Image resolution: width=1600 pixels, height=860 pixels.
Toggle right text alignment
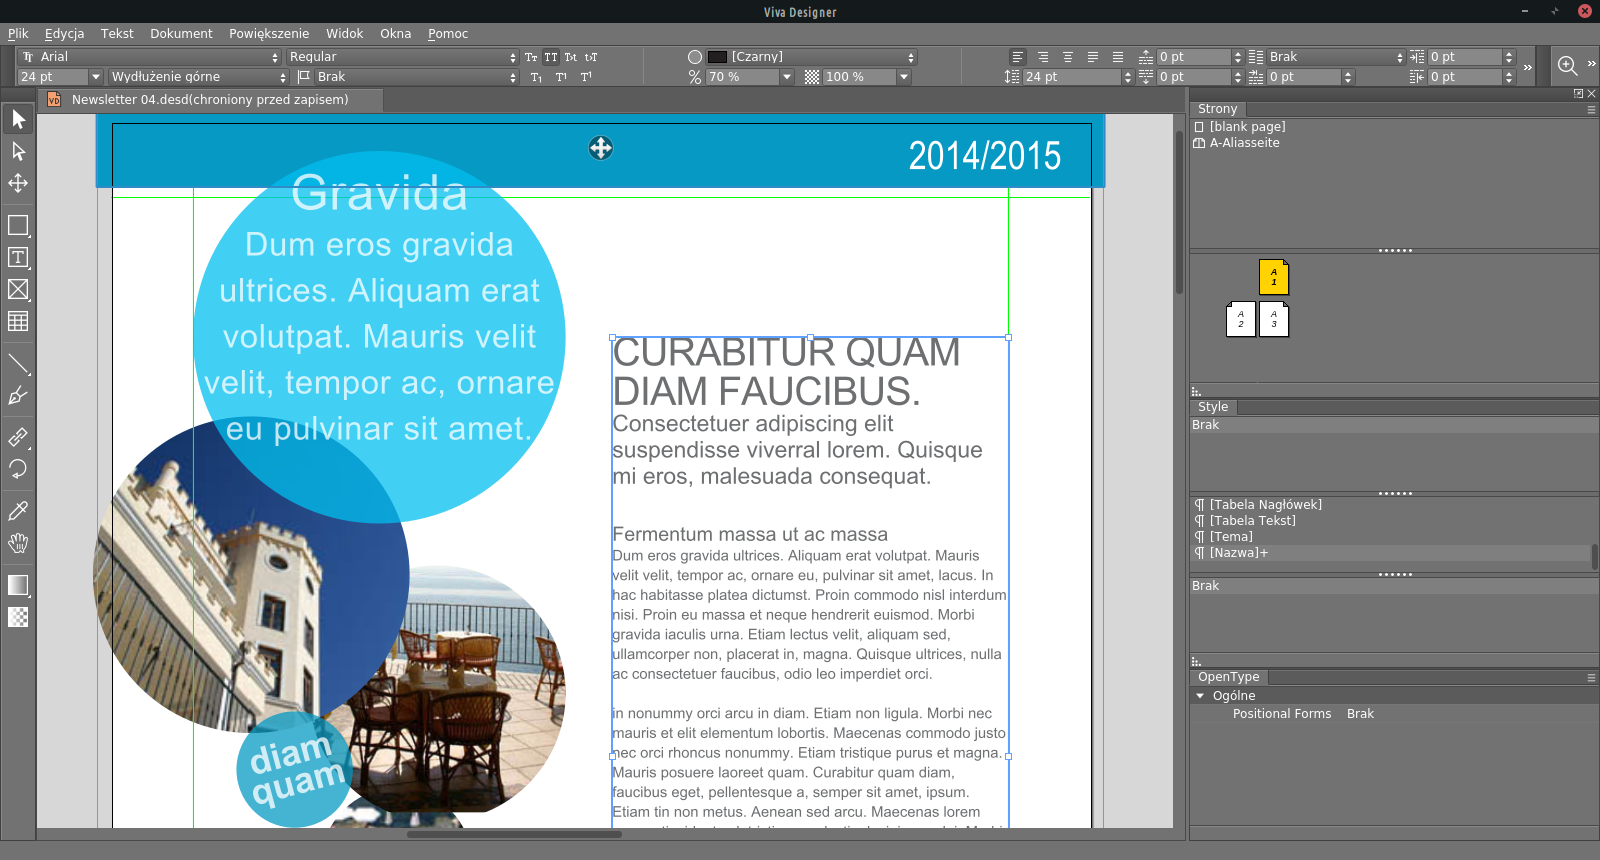[1043, 57]
